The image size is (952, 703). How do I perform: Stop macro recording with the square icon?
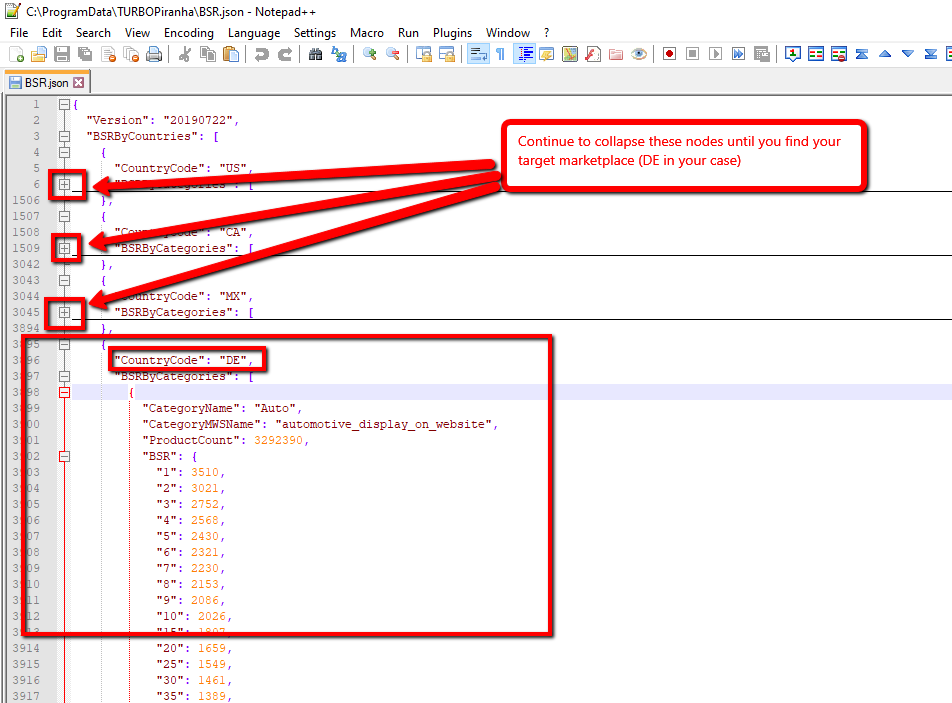point(692,54)
